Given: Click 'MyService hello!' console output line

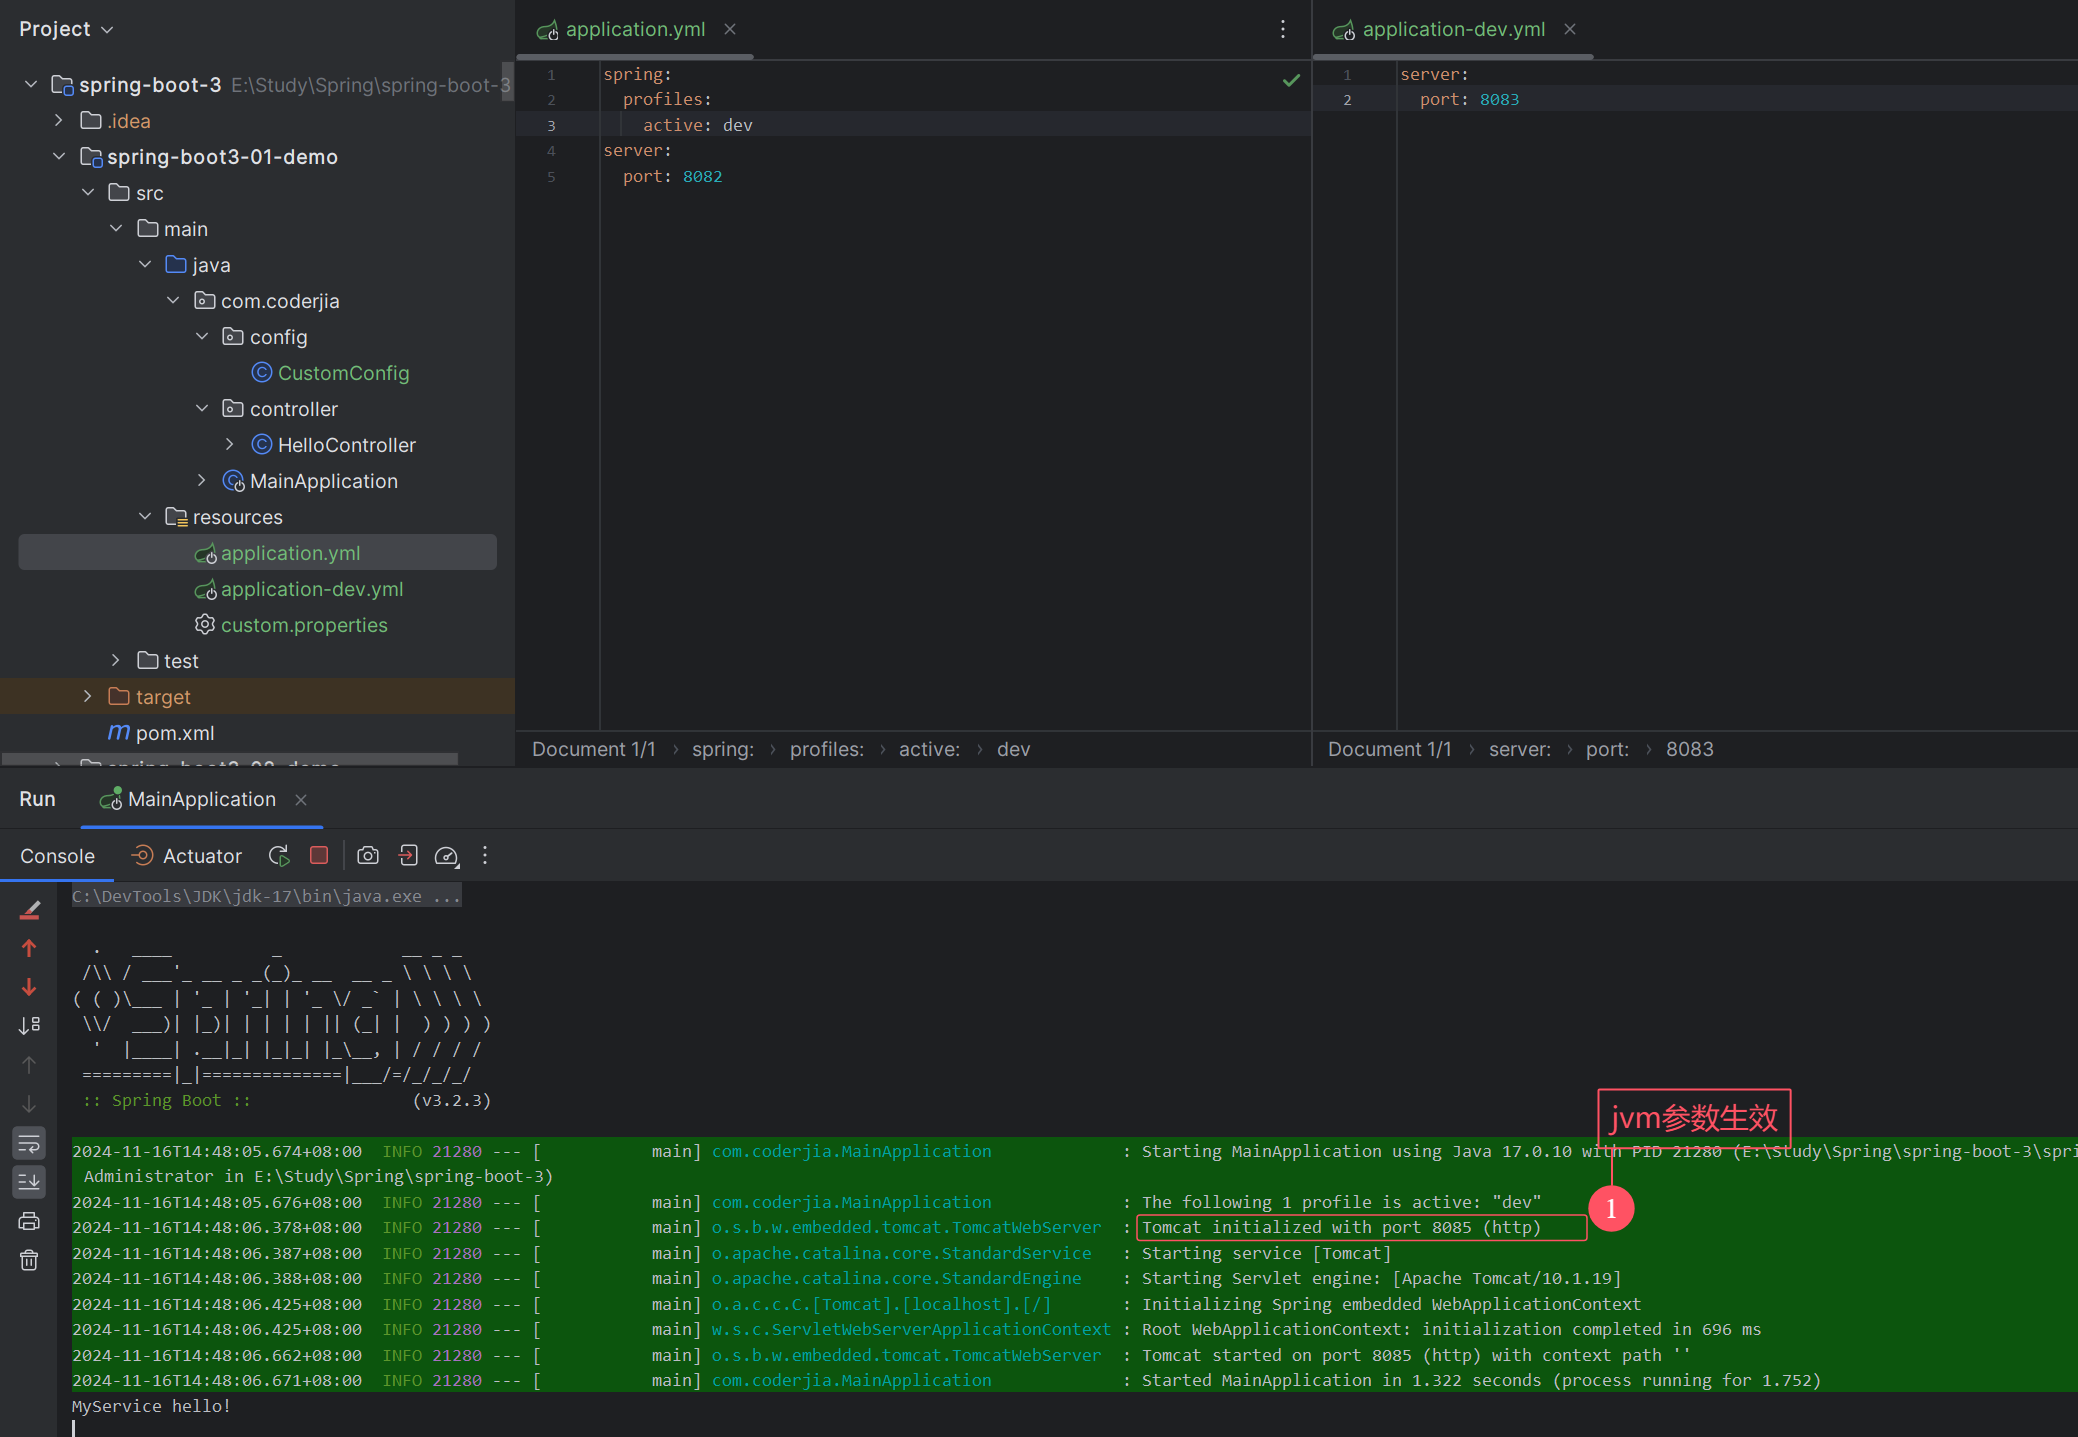Looking at the screenshot, I should click(x=151, y=1406).
